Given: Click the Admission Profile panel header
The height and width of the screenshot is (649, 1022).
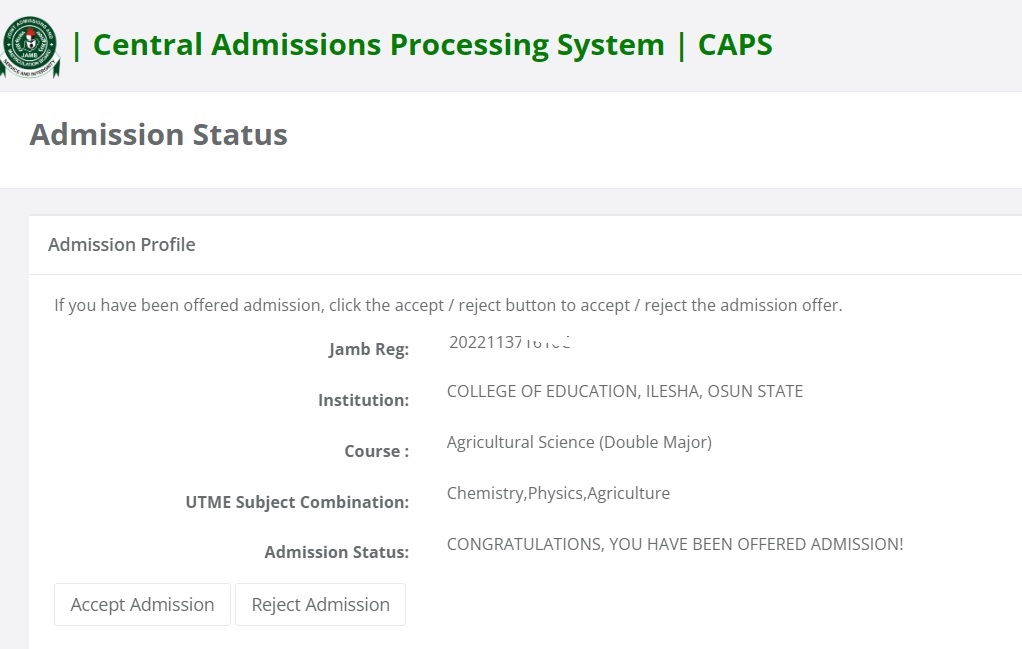Looking at the screenshot, I should 122,245.
